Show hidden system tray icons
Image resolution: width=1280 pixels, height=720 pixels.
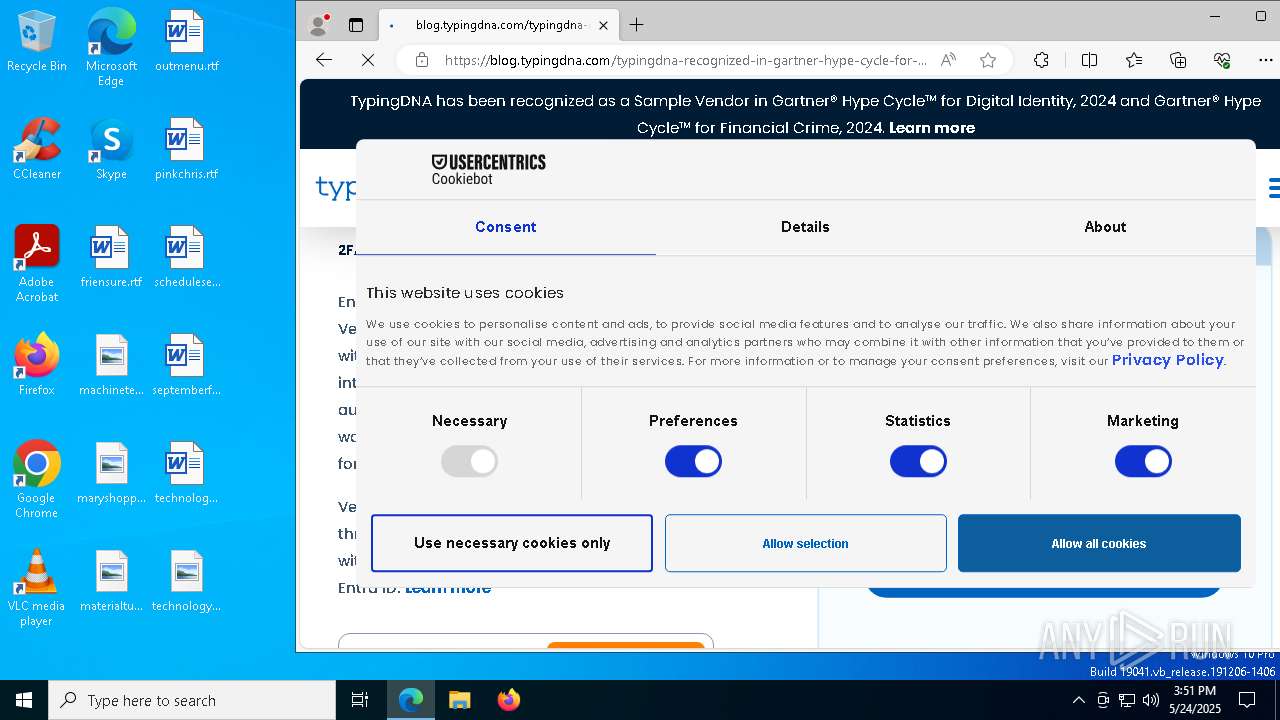tap(1078, 700)
